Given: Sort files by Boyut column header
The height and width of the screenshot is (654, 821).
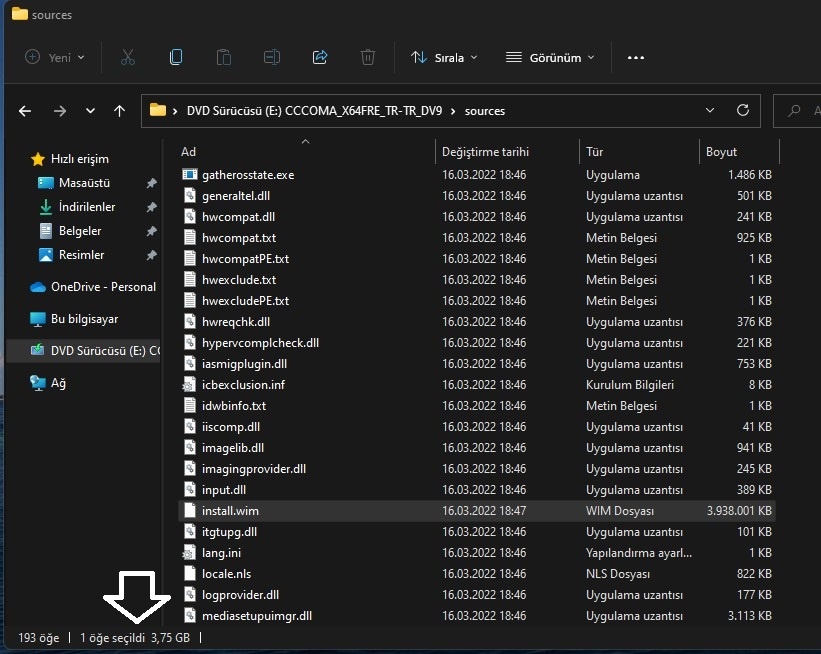Looking at the screenshot, I should [x=721, y=152].
